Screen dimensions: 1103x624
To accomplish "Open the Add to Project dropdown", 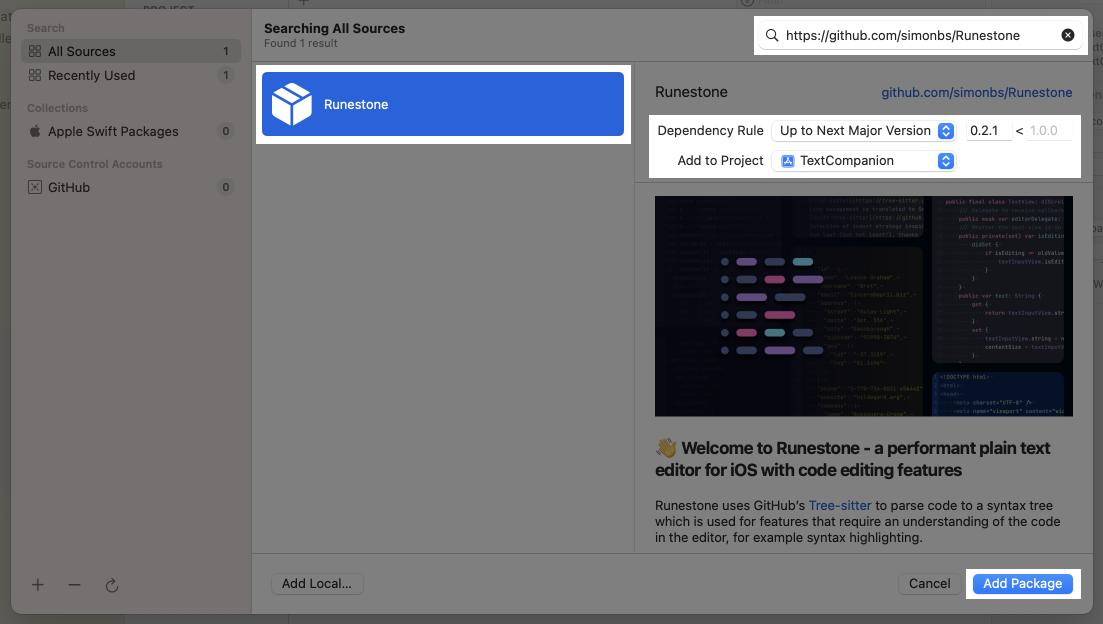I will 946,160.
